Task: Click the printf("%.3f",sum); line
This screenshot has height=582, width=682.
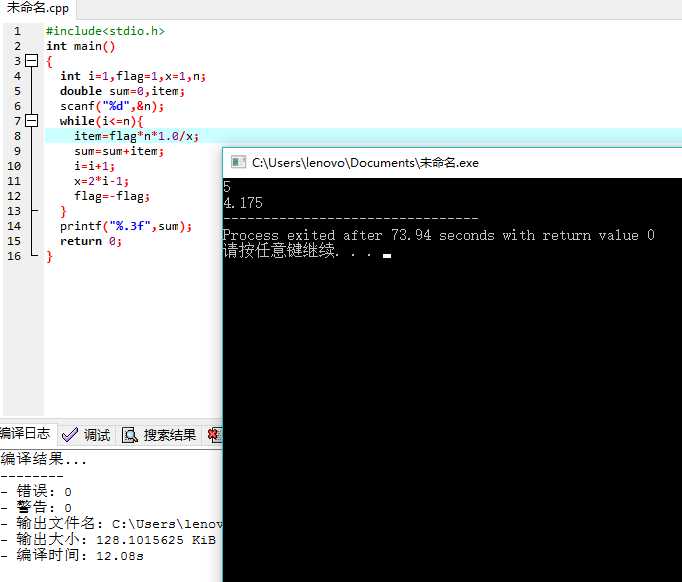Action: pyautogui.click(x=126, y=226)
